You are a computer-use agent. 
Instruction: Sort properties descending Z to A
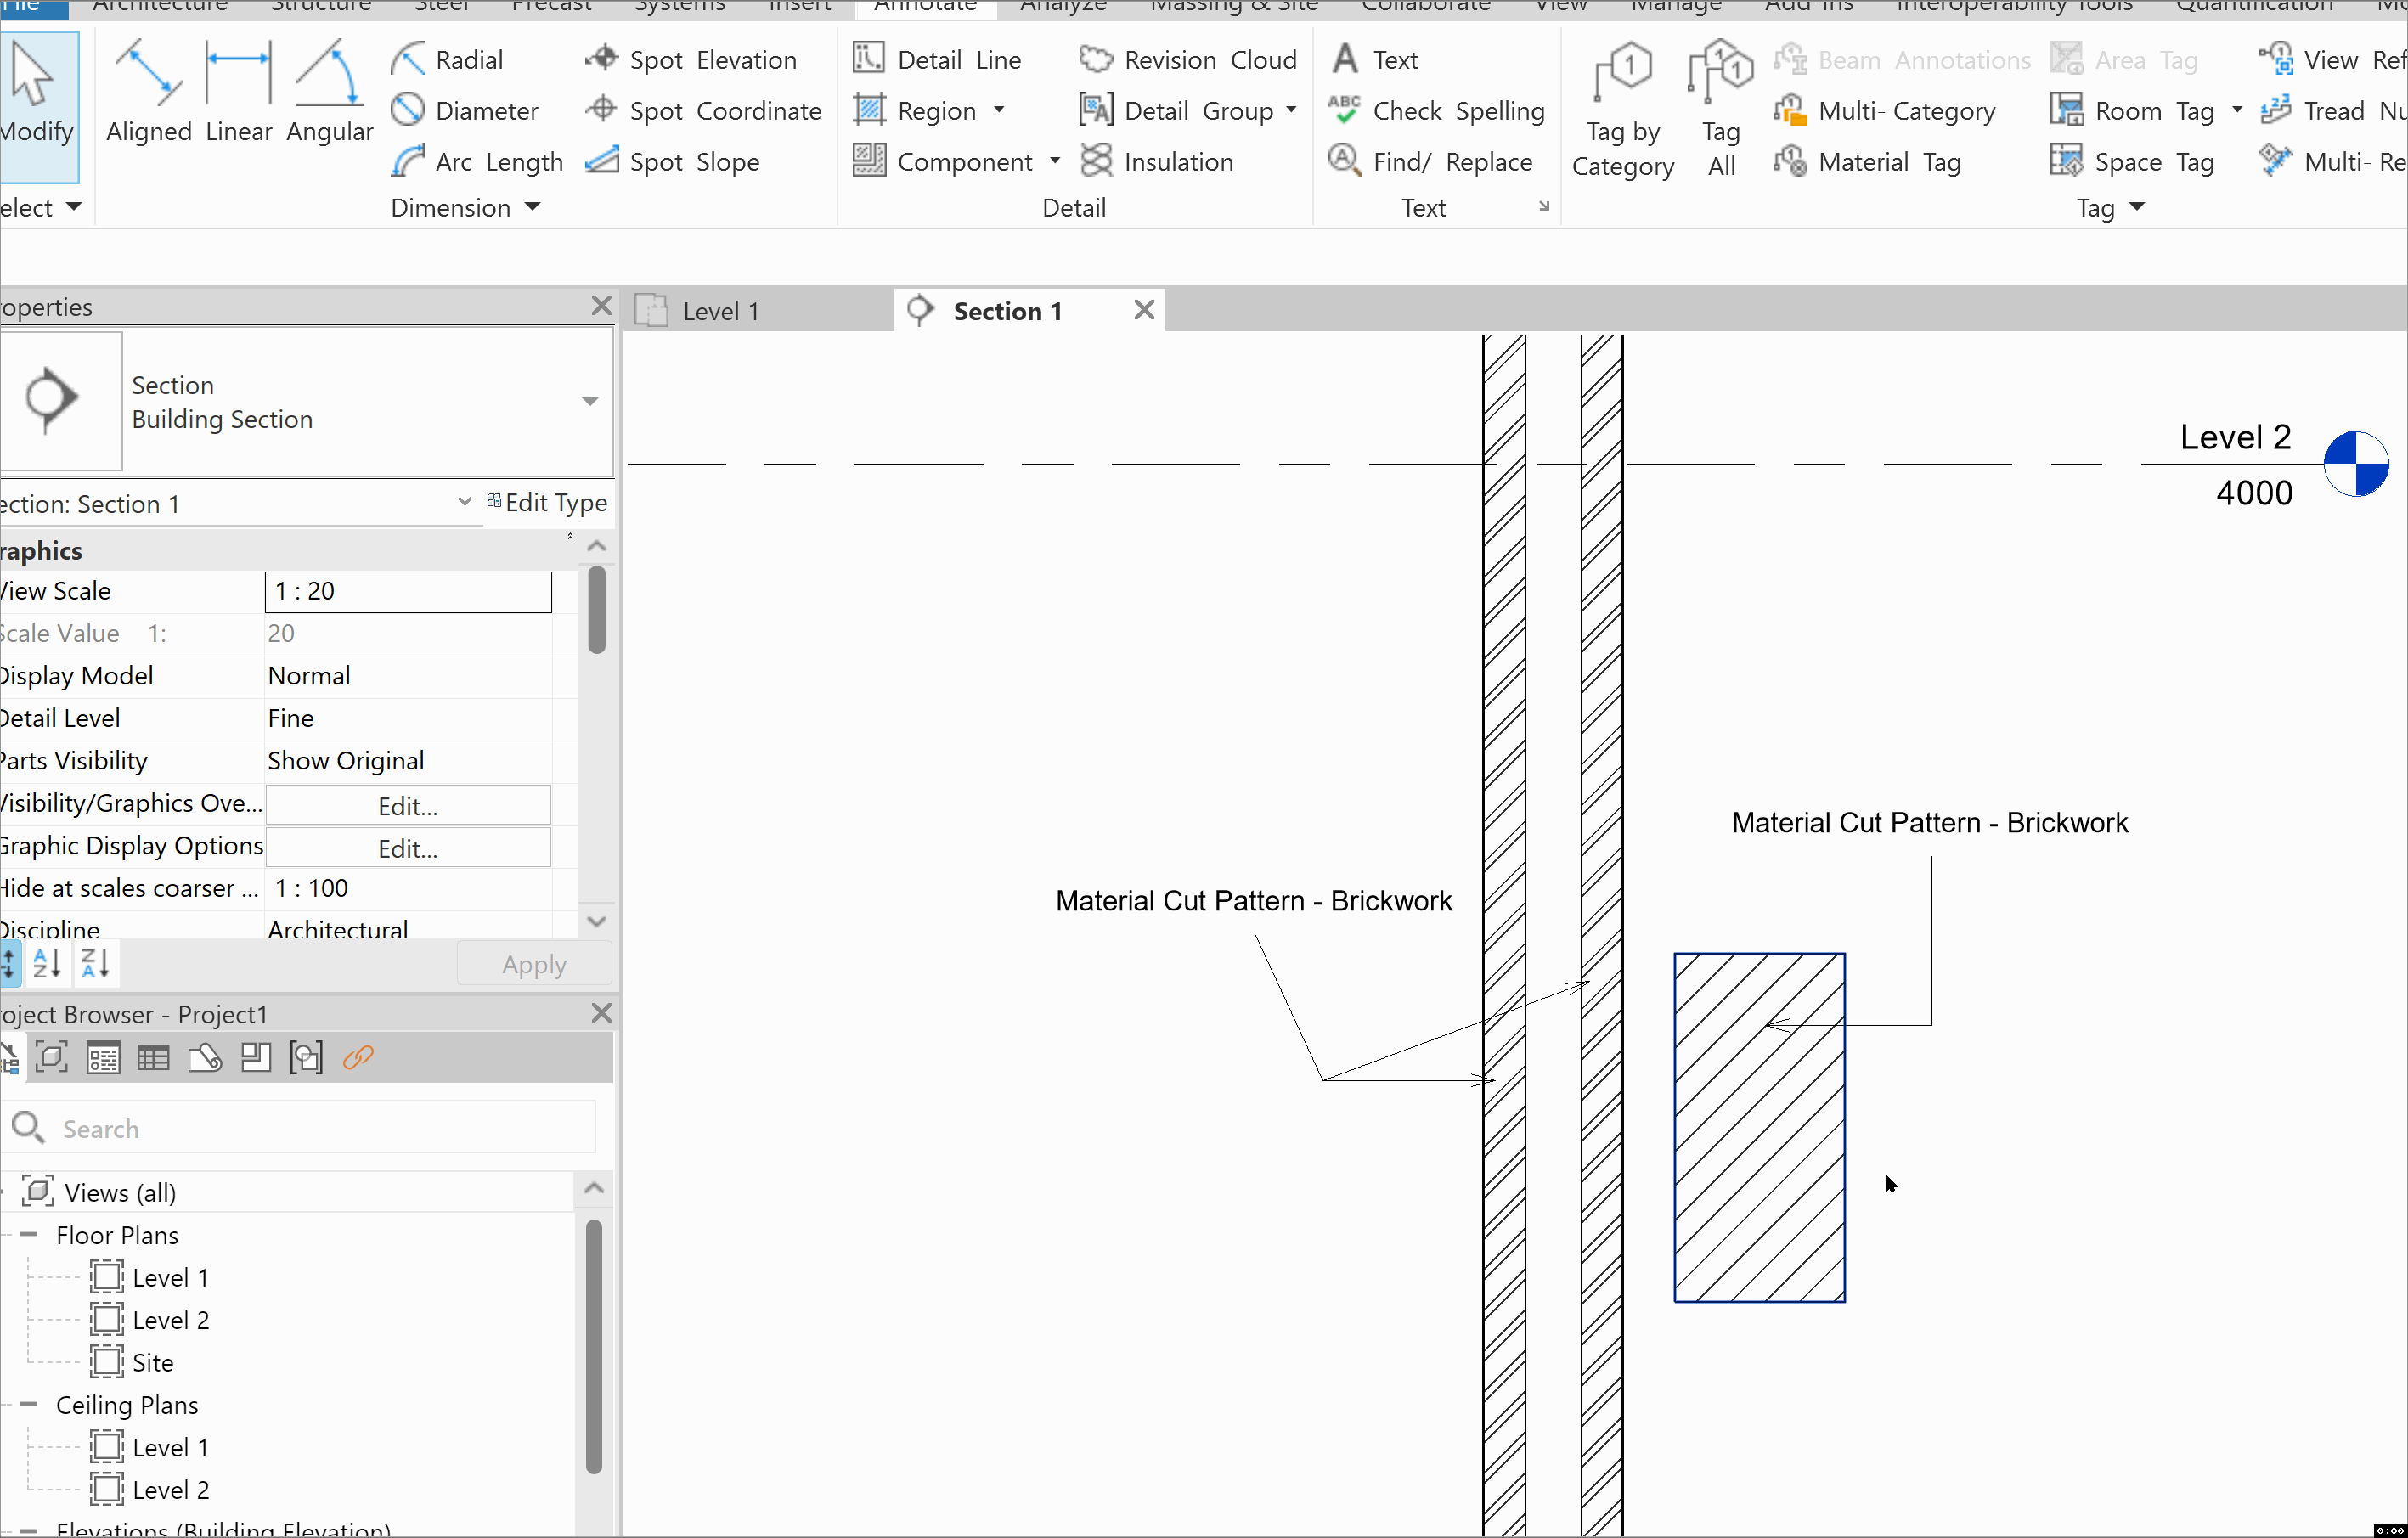click(x=95, y=963)
